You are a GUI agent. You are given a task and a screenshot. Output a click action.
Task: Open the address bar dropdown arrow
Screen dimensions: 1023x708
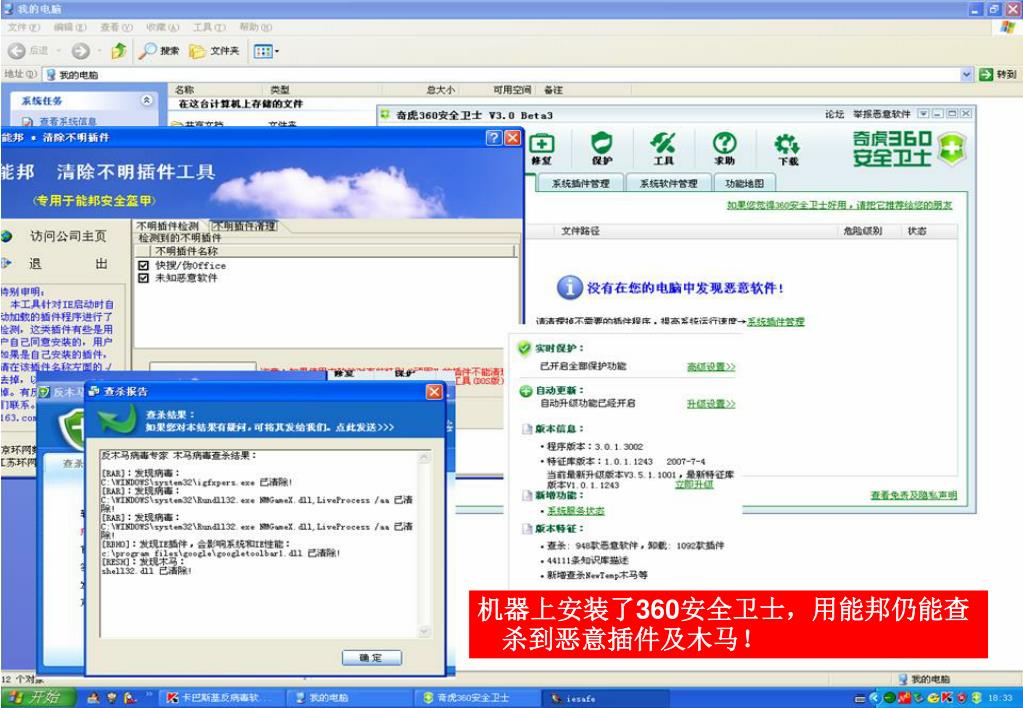pos(966,74)
